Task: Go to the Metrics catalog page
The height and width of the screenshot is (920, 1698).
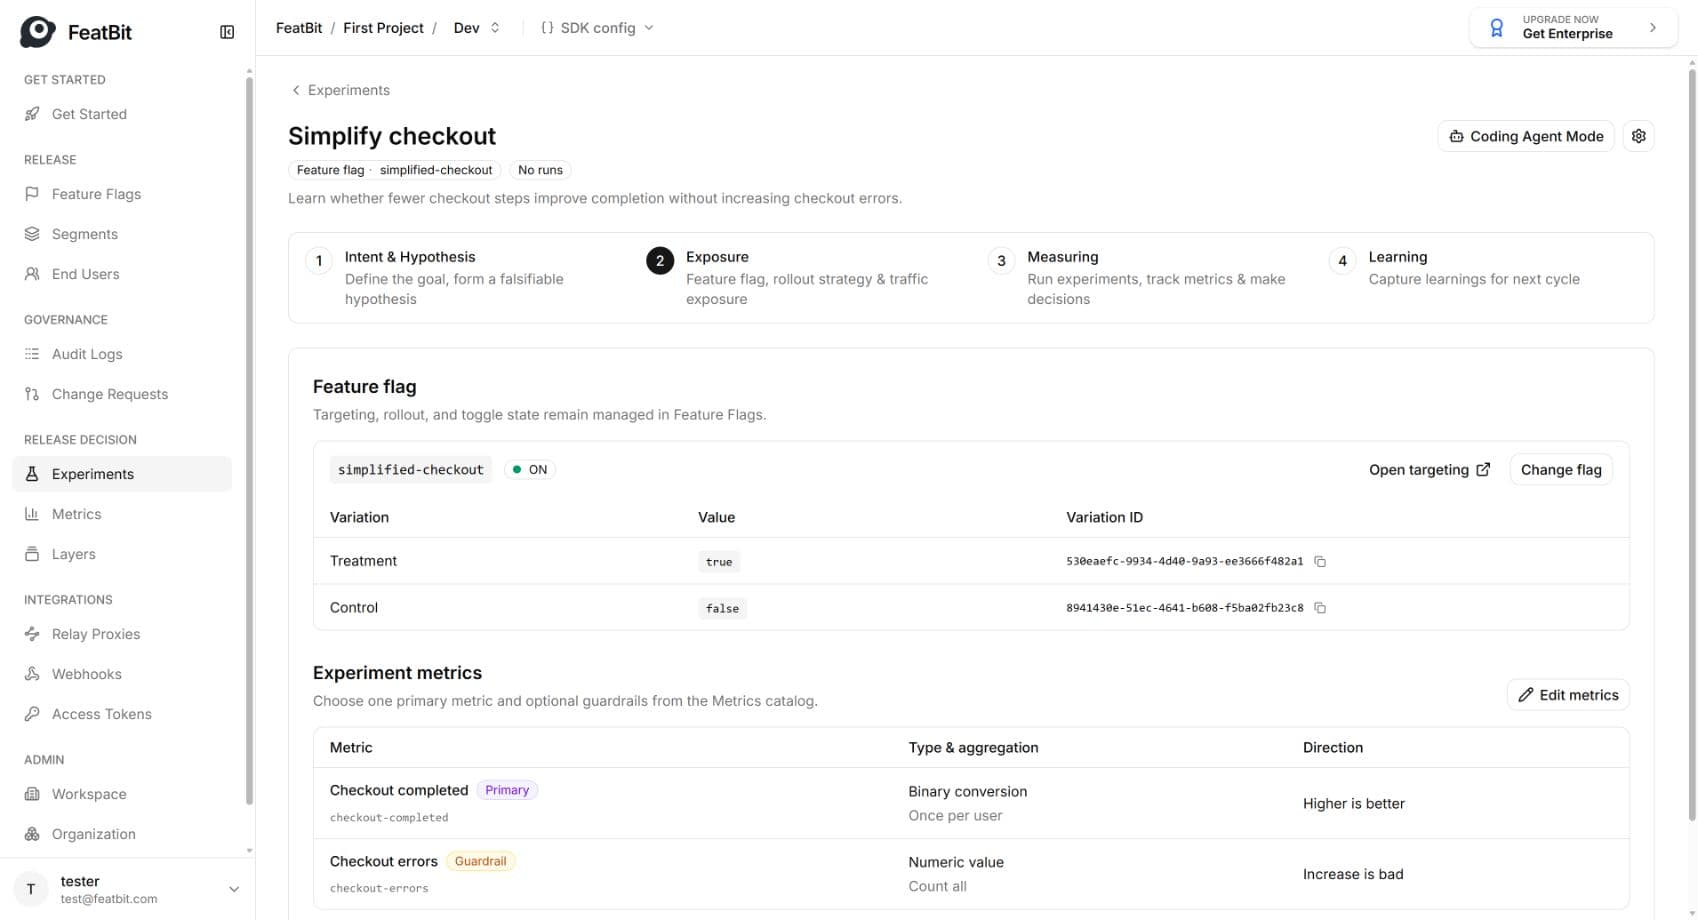Action: pyautogui.click(x=122, y=514)
